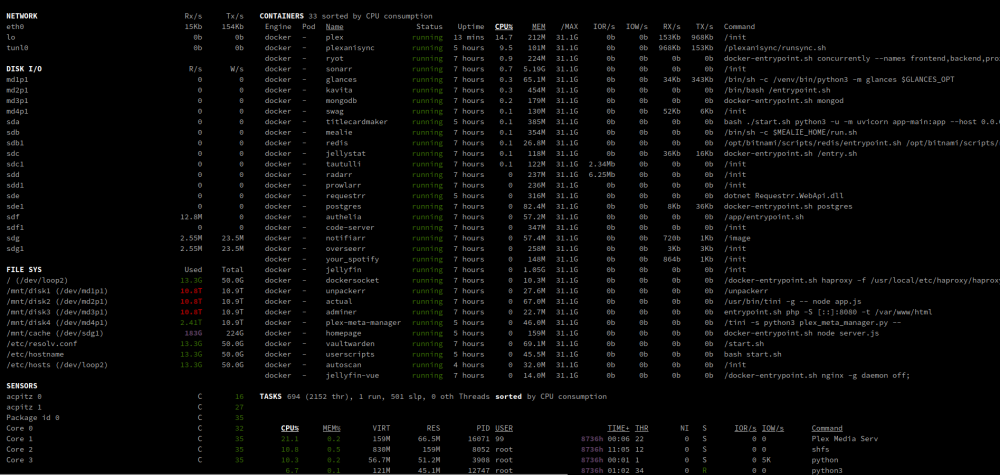
Task: Select the Plex Media Serv process
Action: [x=845, y=439]
